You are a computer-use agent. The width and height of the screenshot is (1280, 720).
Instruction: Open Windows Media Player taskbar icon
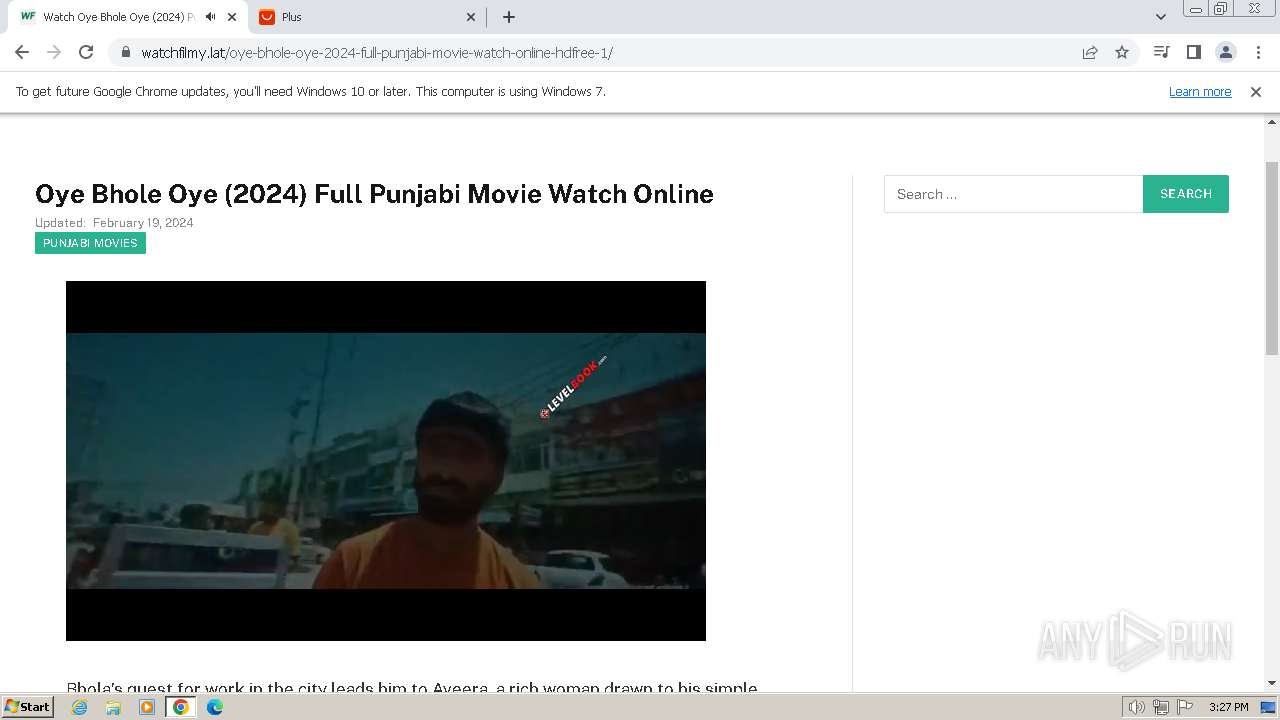(147, 707)
